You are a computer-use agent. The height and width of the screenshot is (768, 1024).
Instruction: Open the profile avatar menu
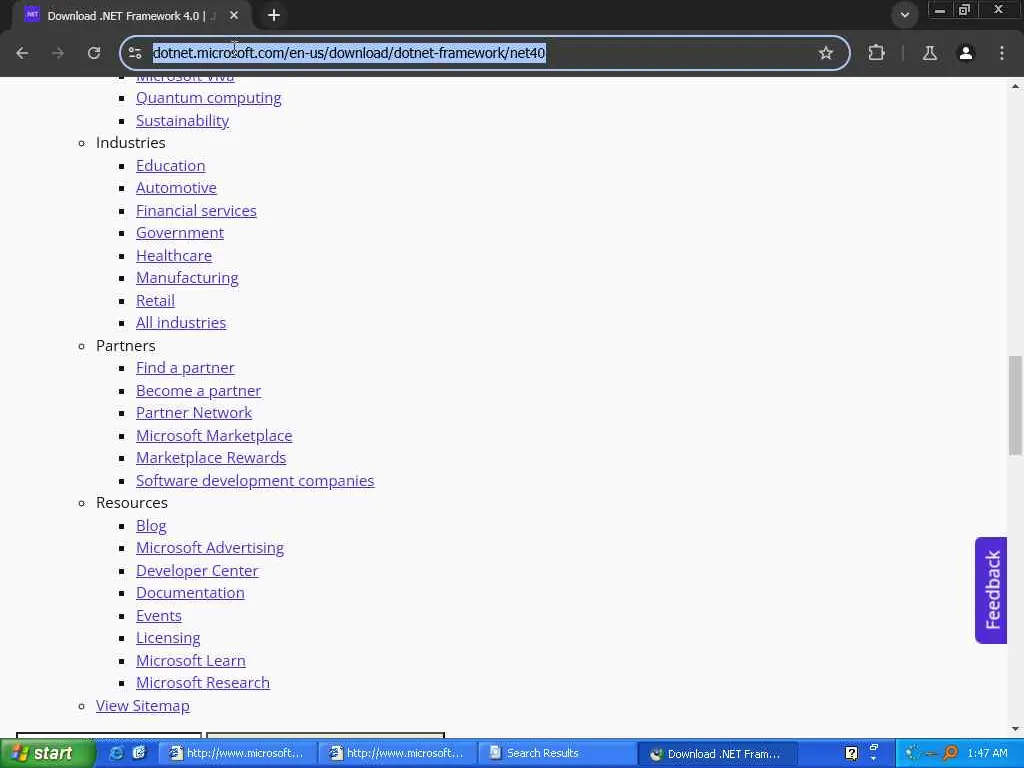[x=965, y=53]
